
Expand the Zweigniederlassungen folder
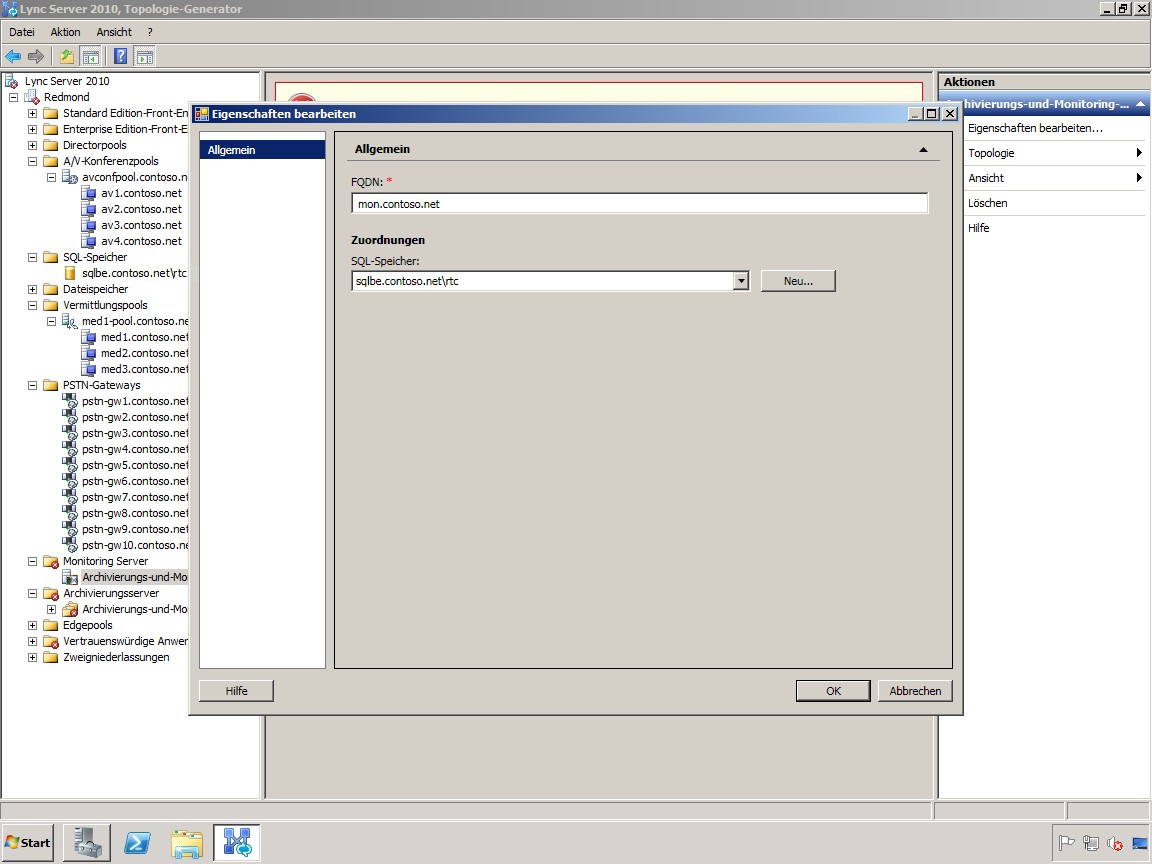pos(32,658)
